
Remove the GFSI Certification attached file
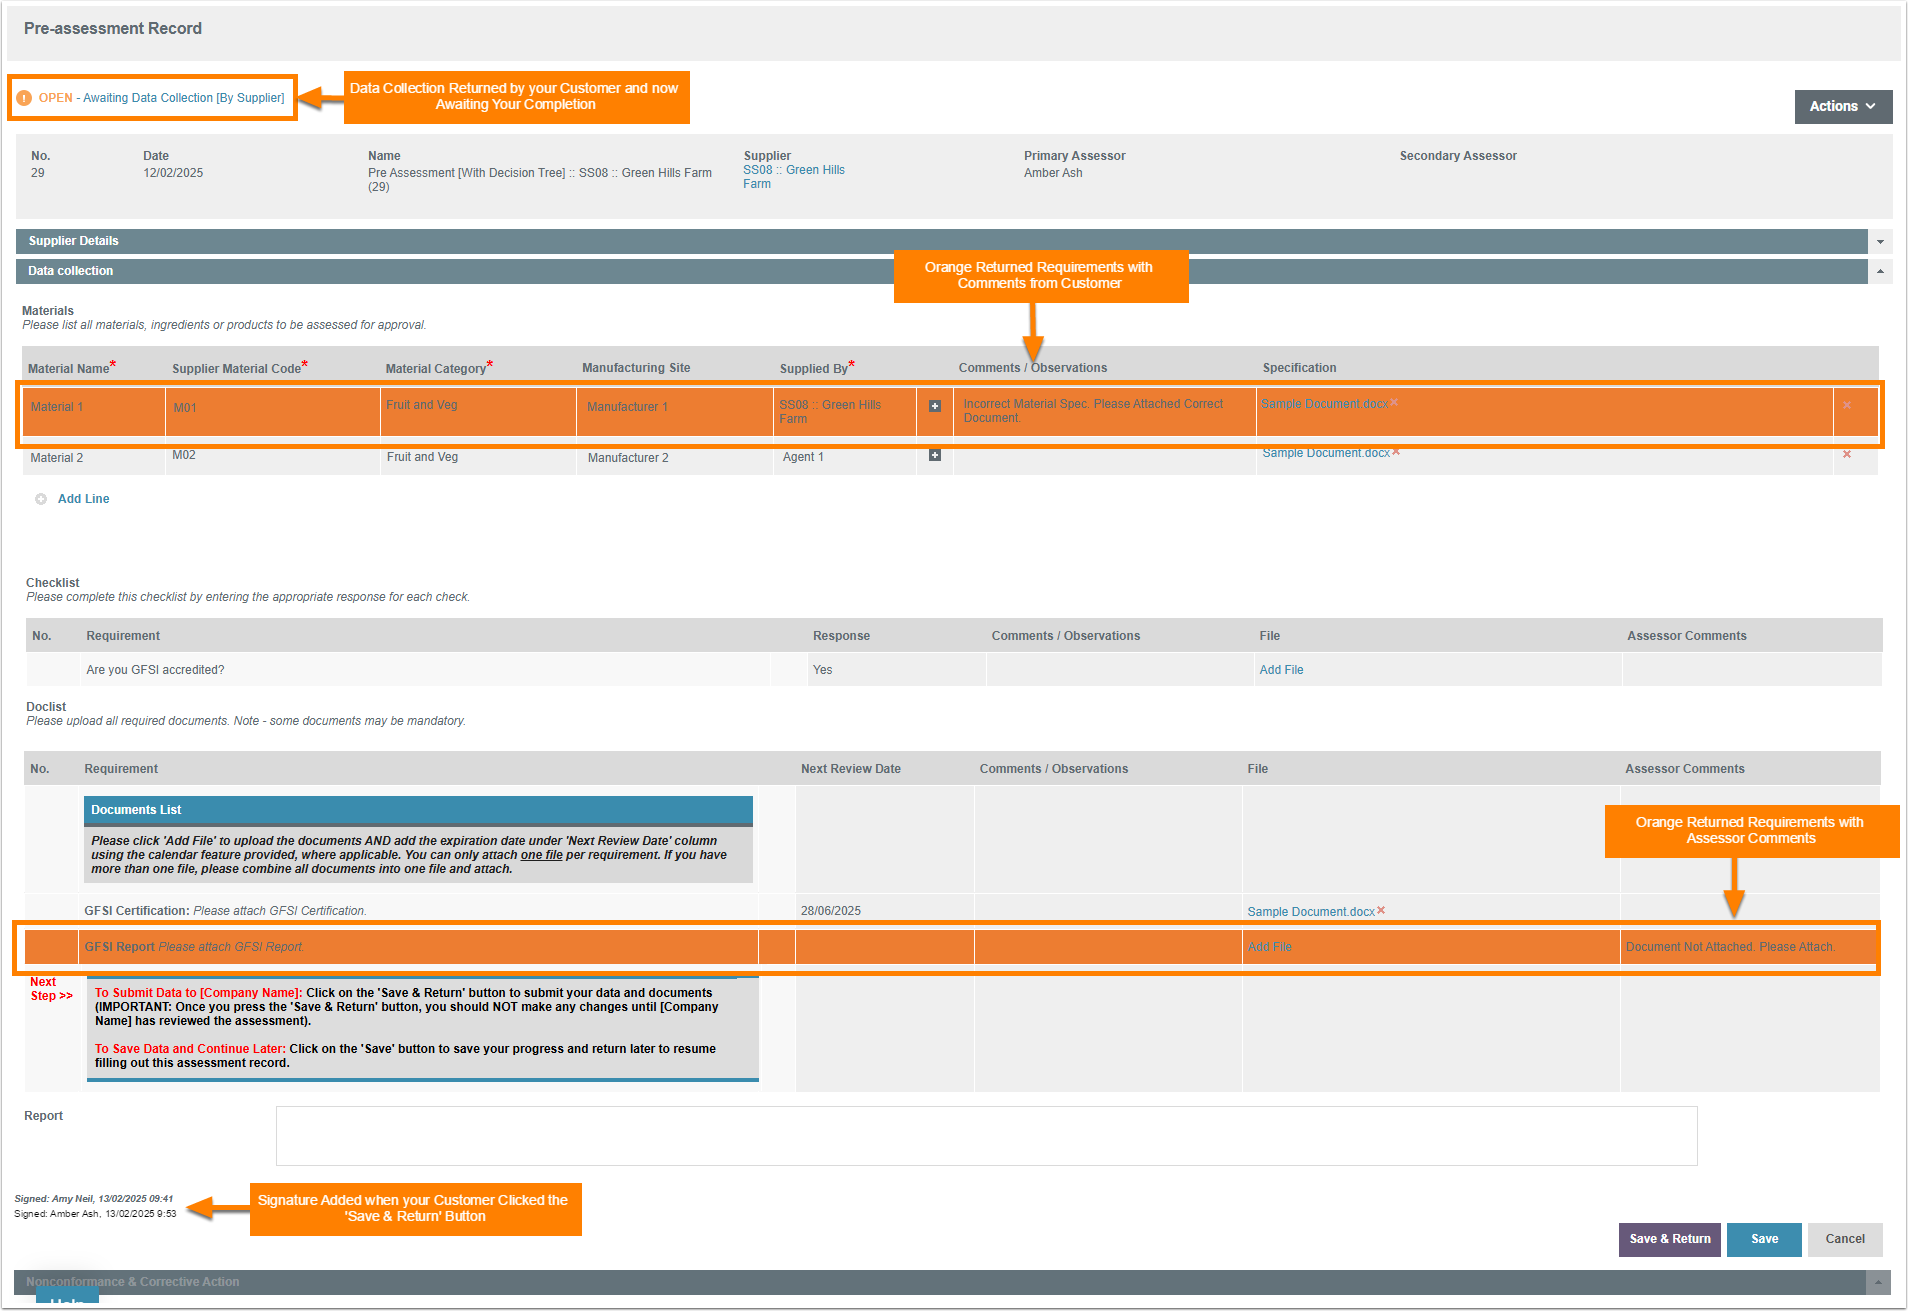point(1381,910)
